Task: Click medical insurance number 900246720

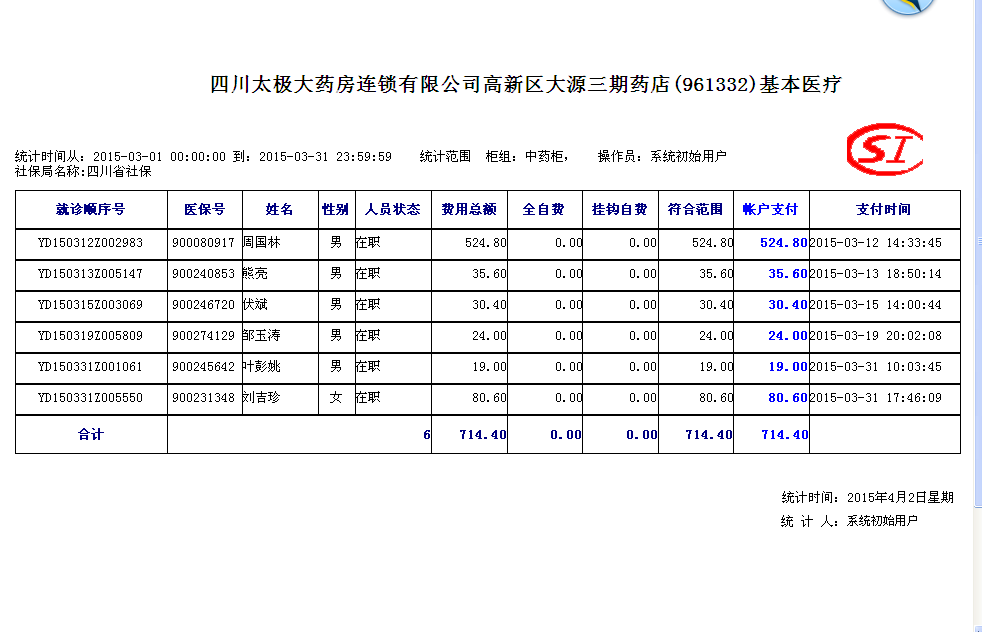Action: pyautogui.click(x=204, y=305)
